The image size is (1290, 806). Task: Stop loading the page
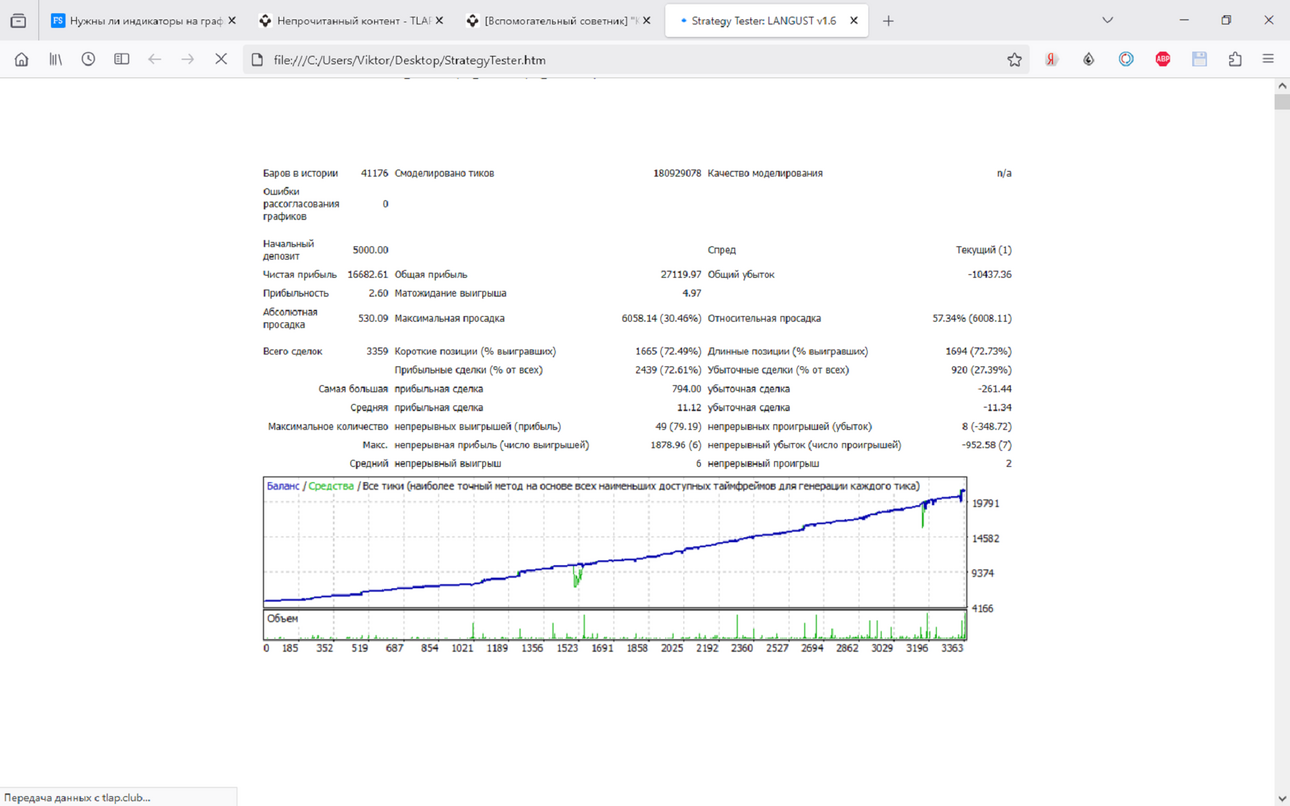pos(221,60)
